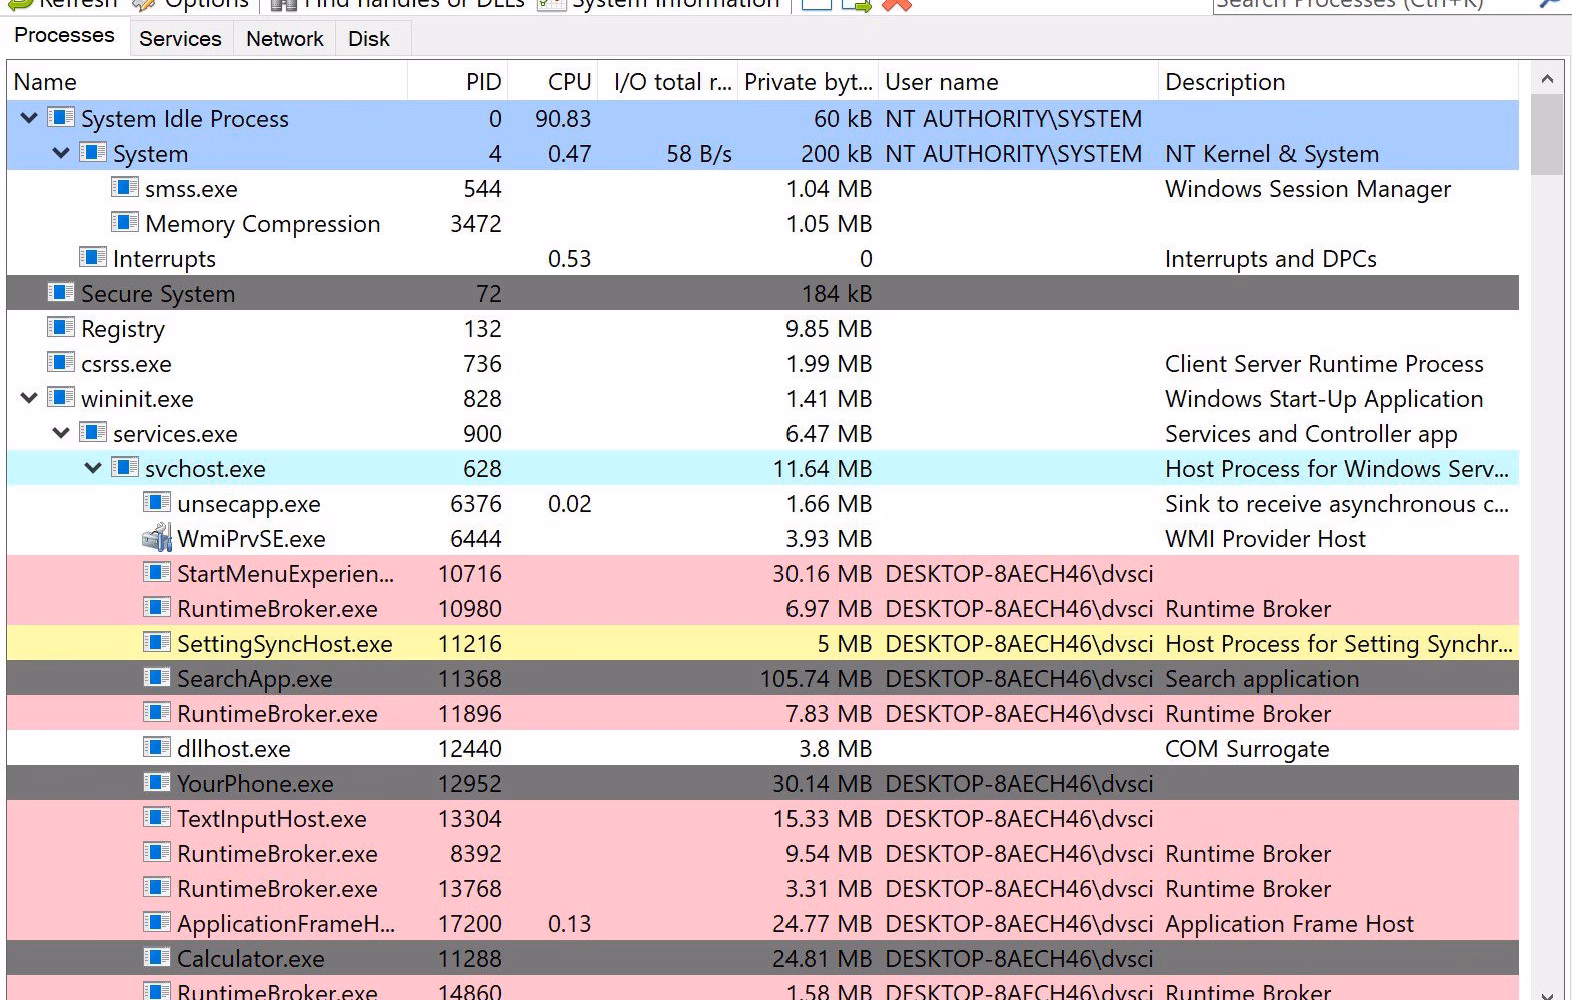This screenshot has width=1572, height=1000.
Task: Collapse the wininit.exe process tree
Action: coord(29,398)
